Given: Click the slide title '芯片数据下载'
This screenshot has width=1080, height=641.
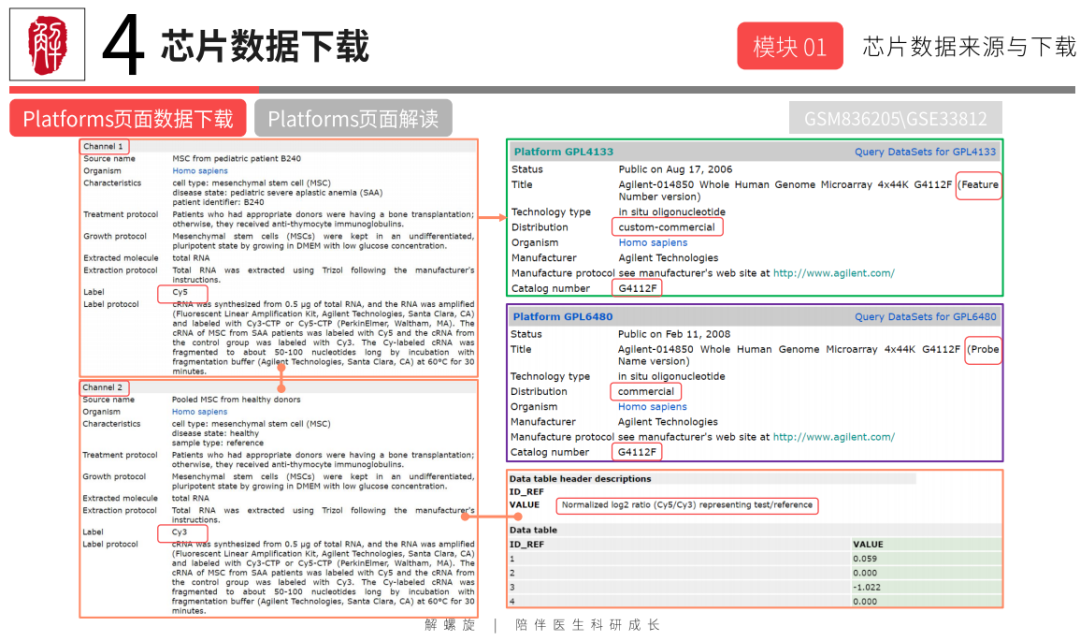Looking at the screenshot, I should (264, 46).
